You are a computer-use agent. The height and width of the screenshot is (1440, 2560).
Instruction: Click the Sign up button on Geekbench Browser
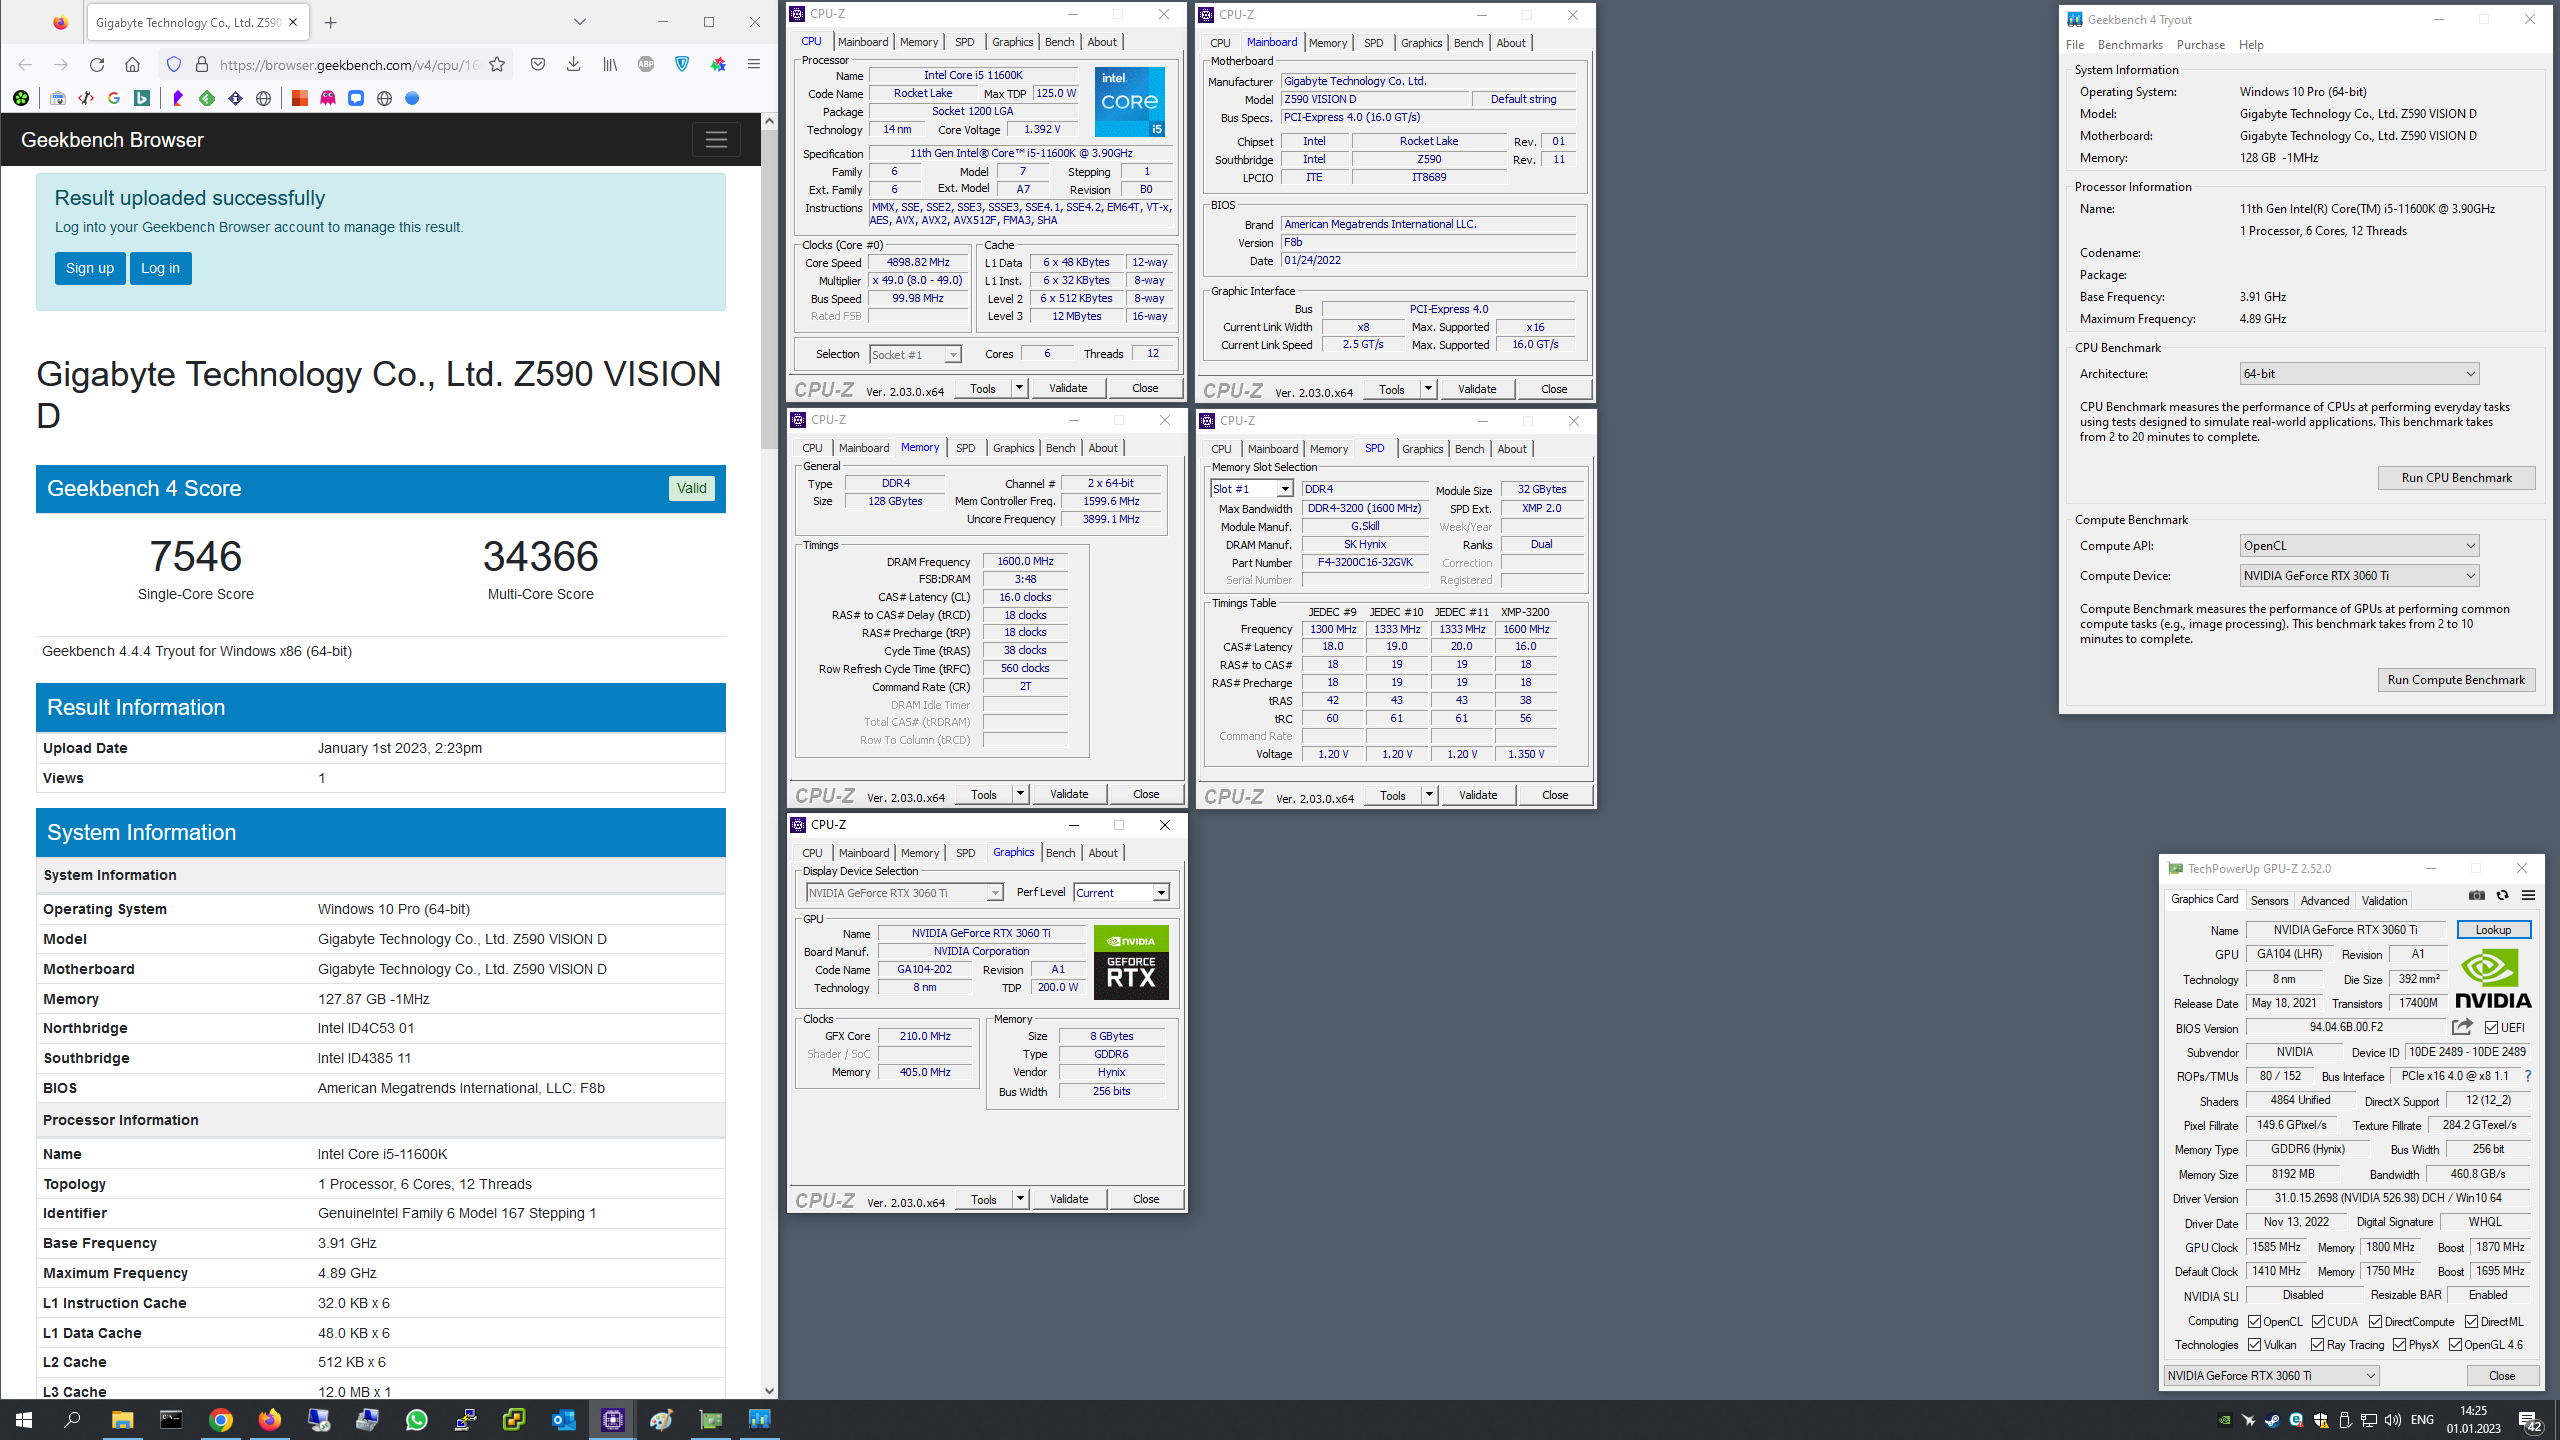point(90,268)
